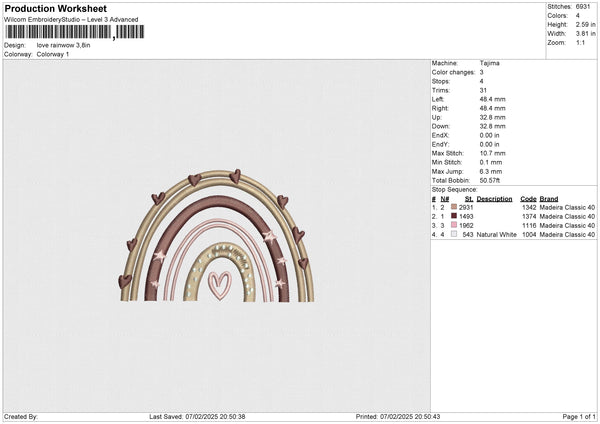Select the design name 'love rainwow 3,8in'
Screen dimensions: 600x424
(x=66, y=46)
